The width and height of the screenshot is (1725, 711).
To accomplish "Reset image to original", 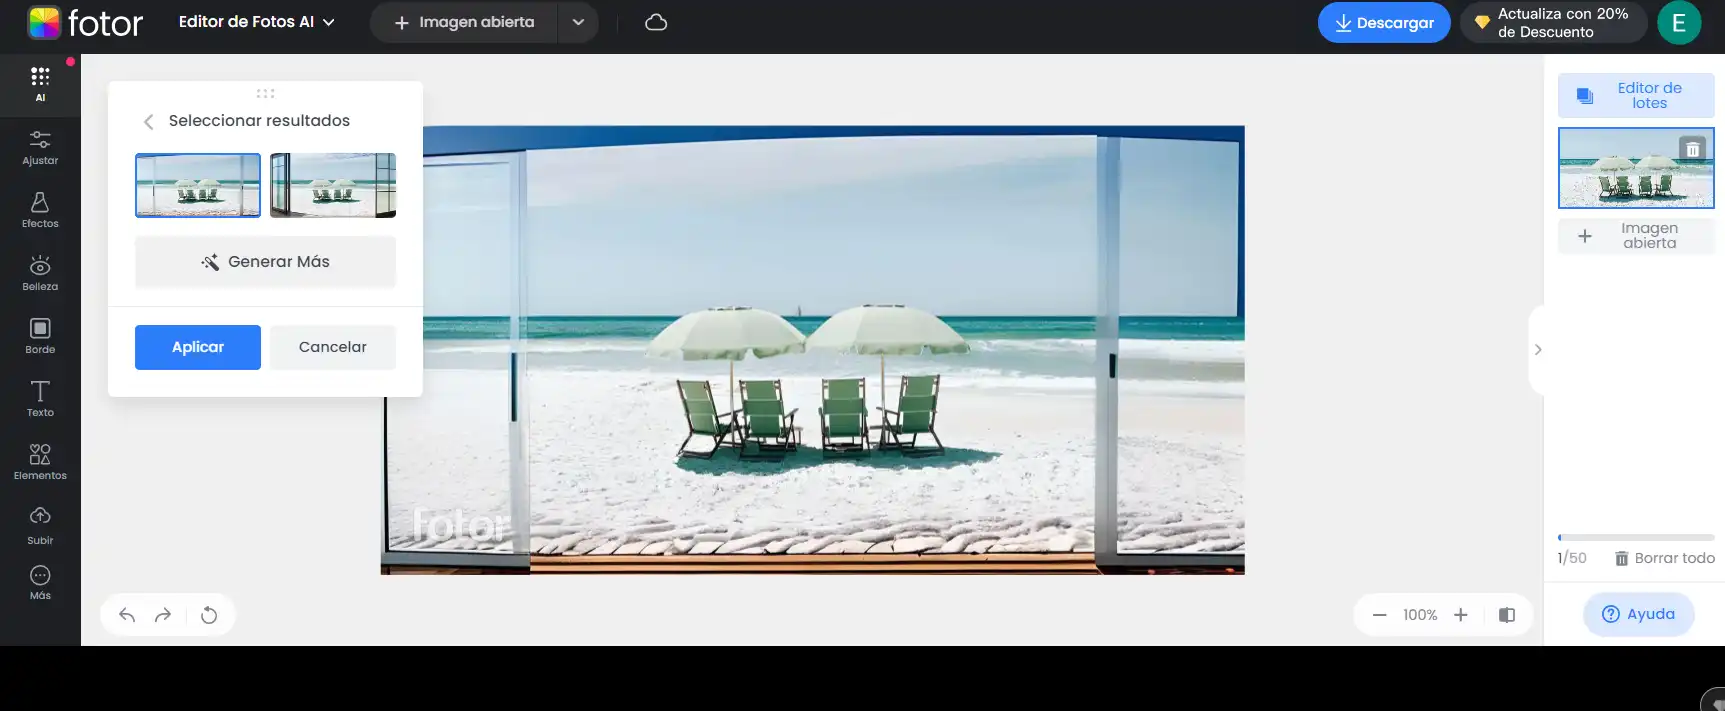I will (x=209, y=615).
